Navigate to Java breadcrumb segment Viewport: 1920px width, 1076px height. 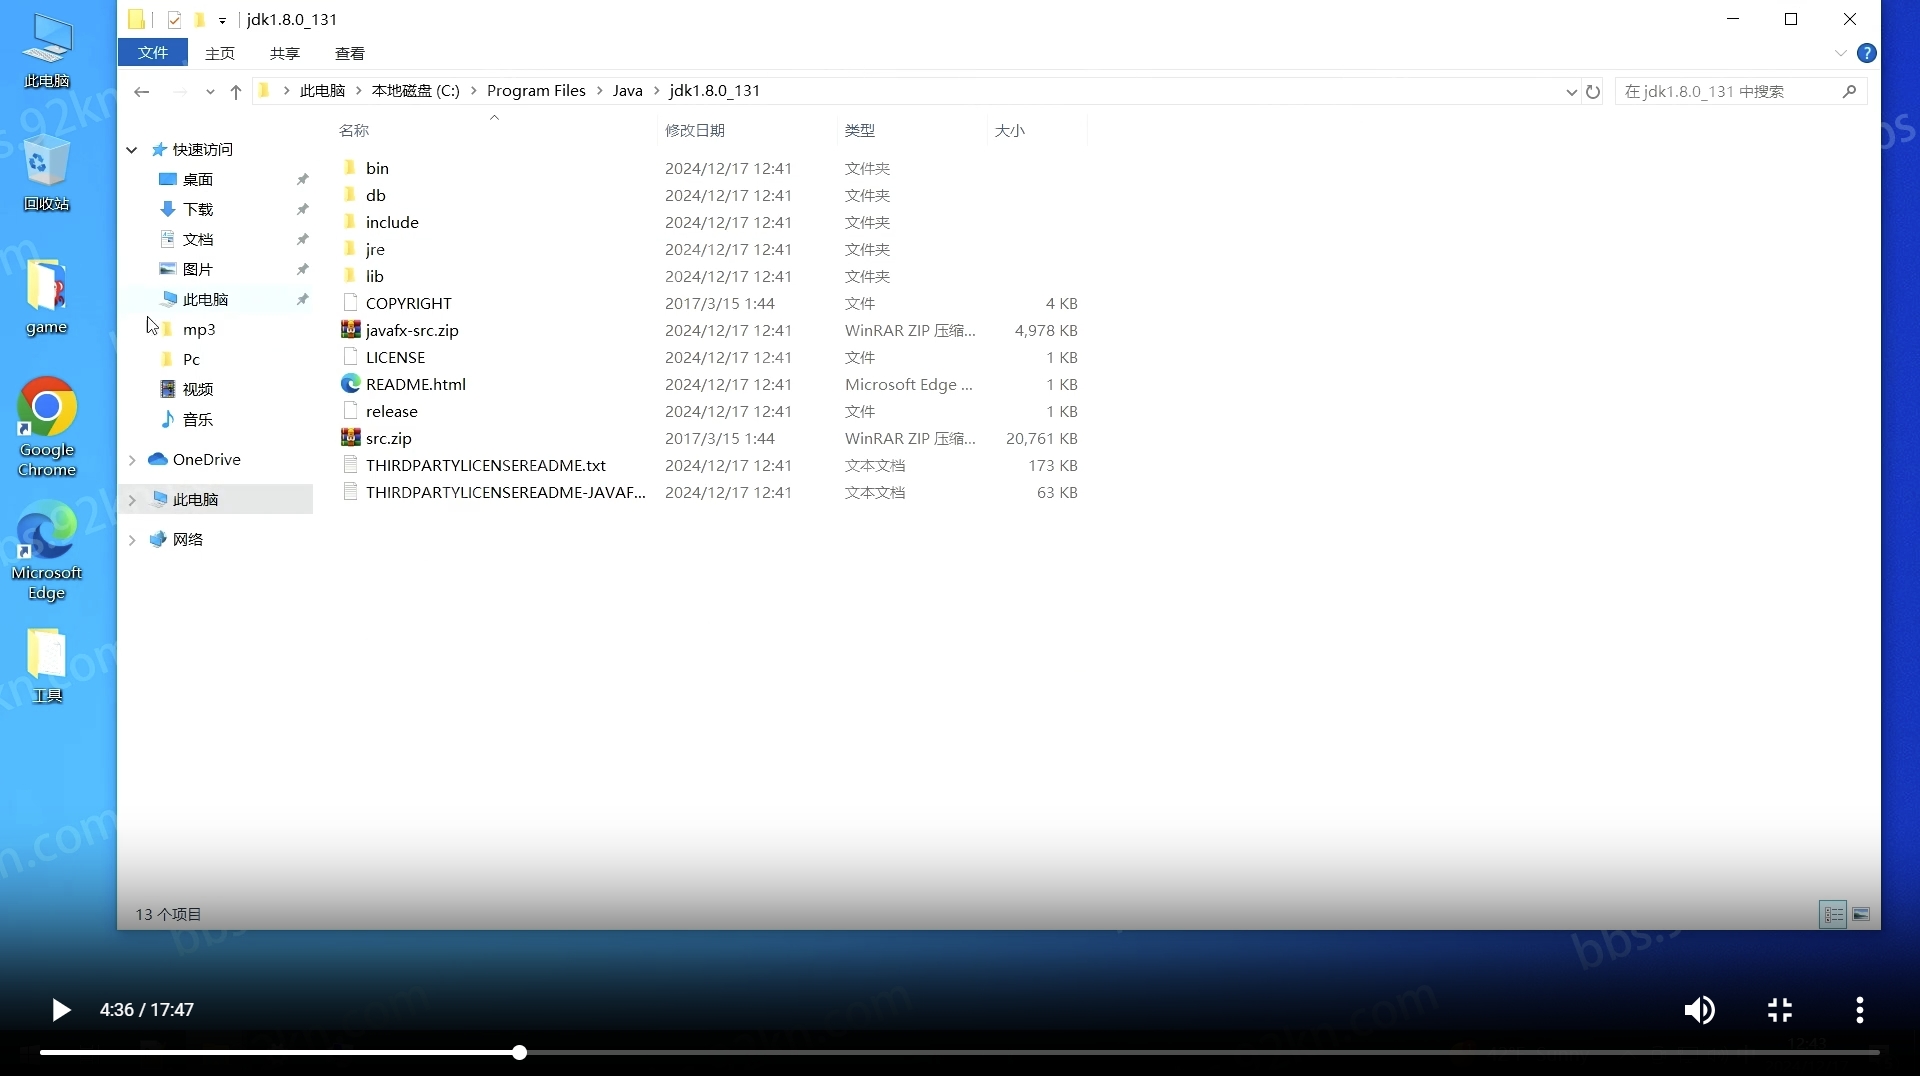coord(627,91)
